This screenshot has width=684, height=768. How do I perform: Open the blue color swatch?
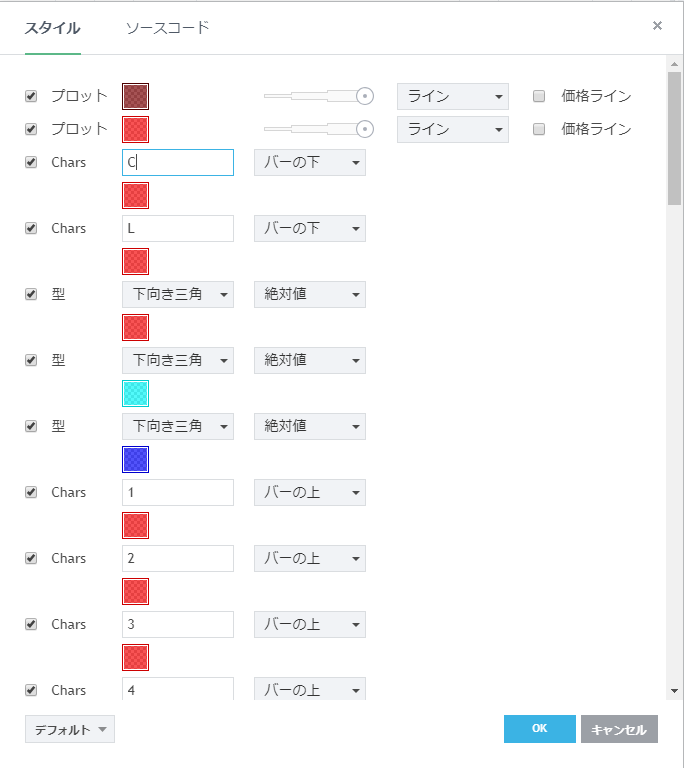pyautogui.click(x=135, y=459)
